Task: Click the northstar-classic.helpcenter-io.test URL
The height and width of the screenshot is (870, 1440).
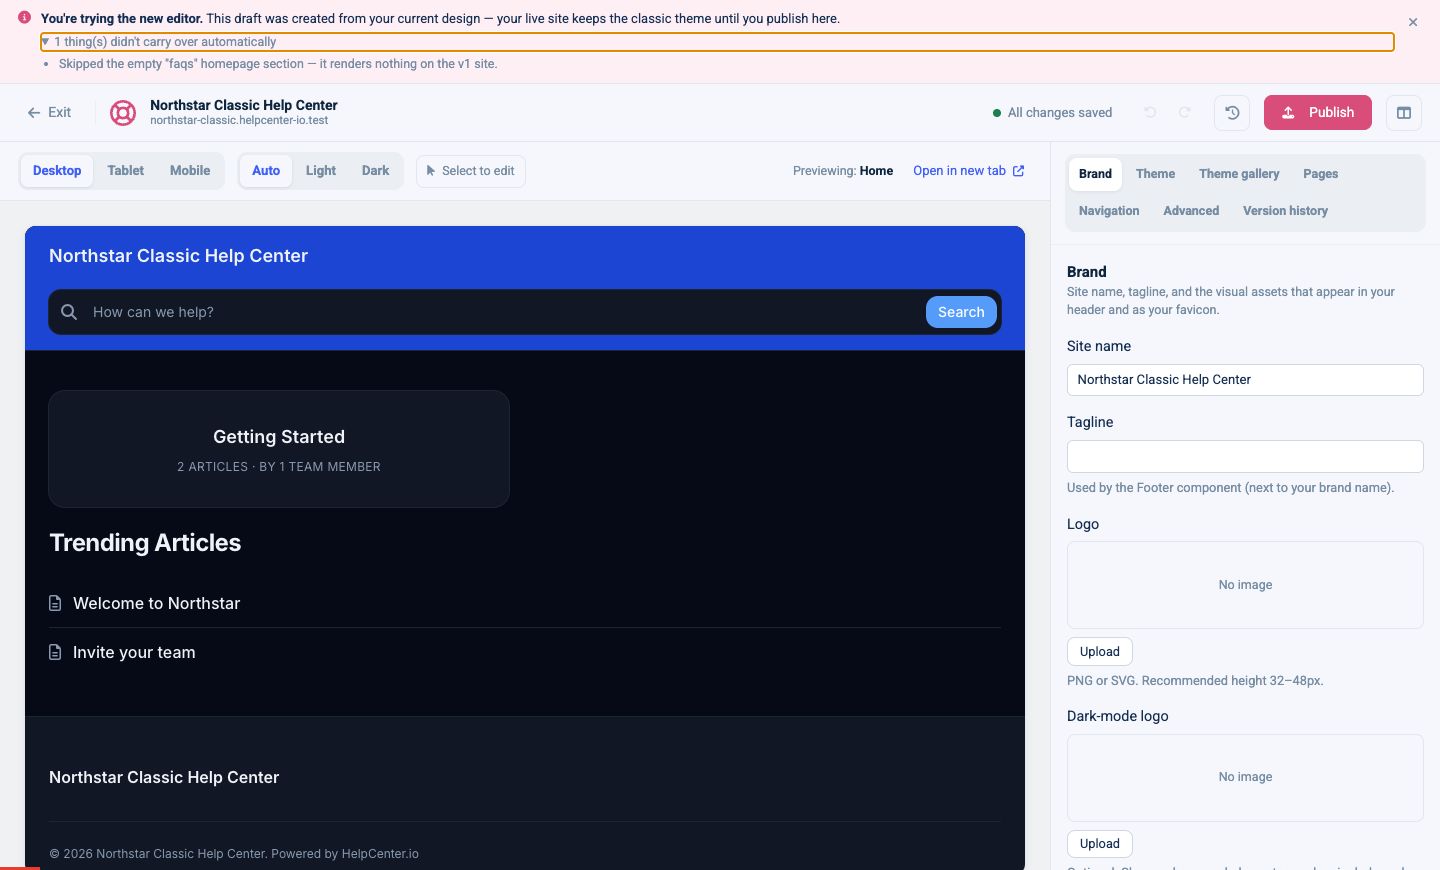Action: coord(239,121)
